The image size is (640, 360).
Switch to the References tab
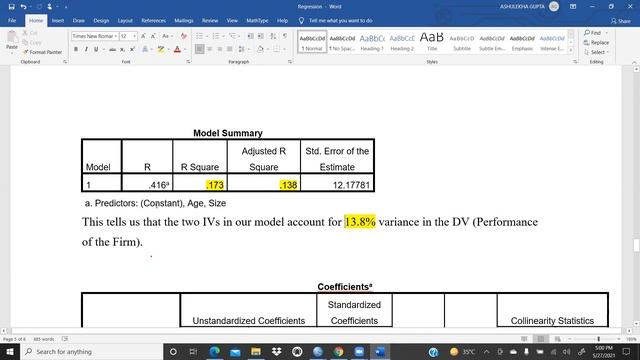pos(153,20)
